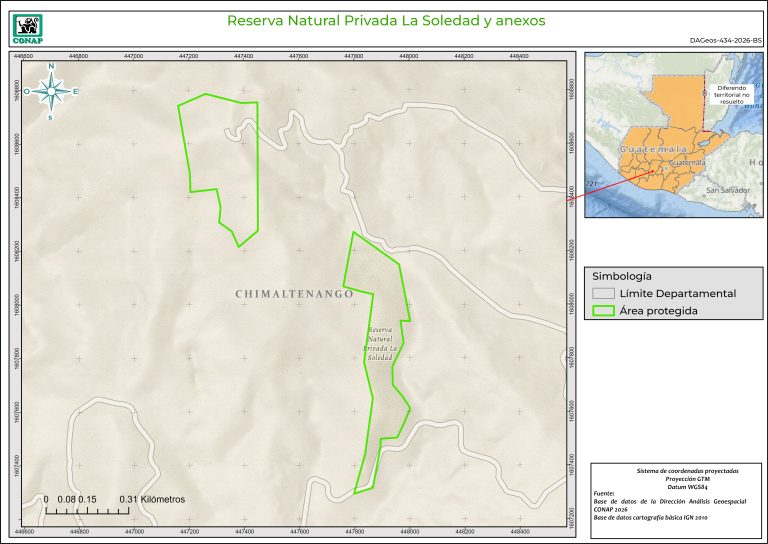Image resolution: width=768 pixels, height=544 pixels.
Task: Click the gray Límite Departamental legend swatch
Action: tap(602, 294)
